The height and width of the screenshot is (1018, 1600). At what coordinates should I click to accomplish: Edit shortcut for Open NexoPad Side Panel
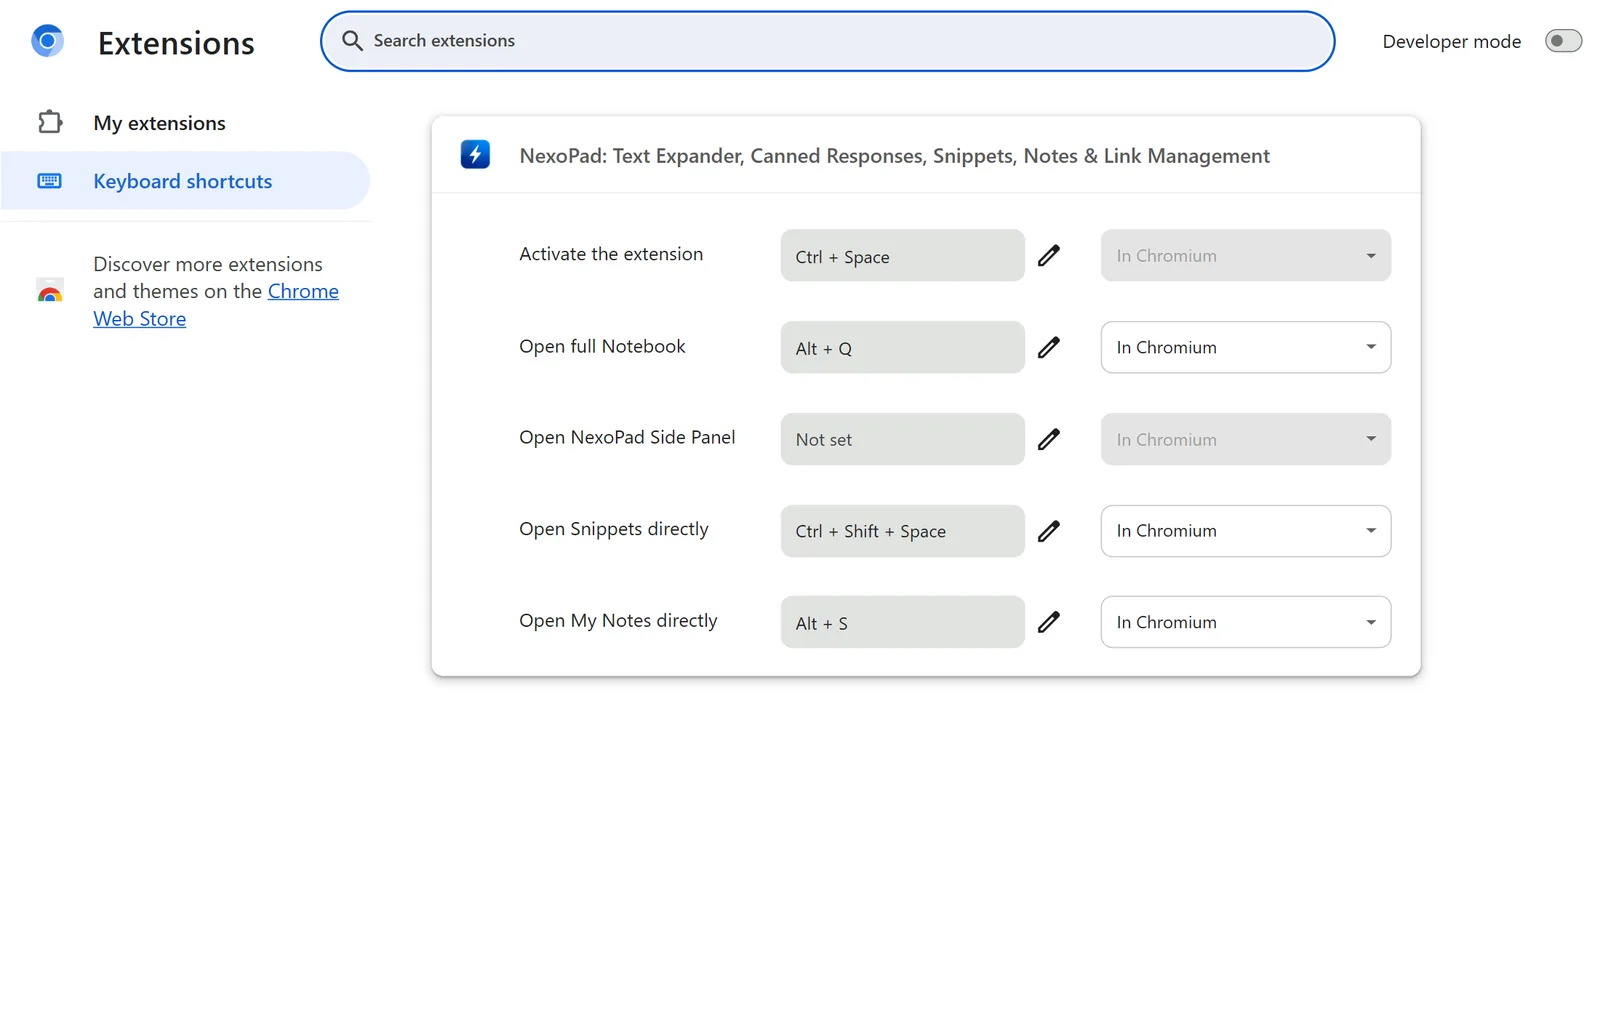click(x=1048, y=440)
